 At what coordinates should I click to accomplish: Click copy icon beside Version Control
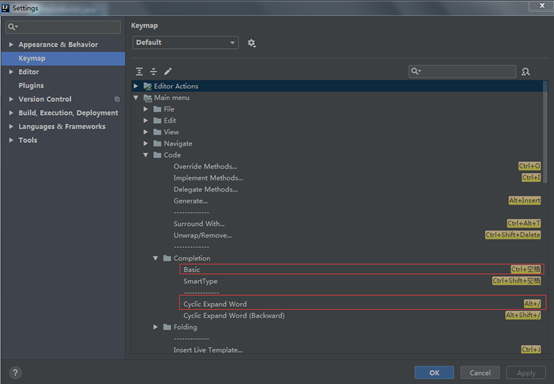click(x=117, y=99)
